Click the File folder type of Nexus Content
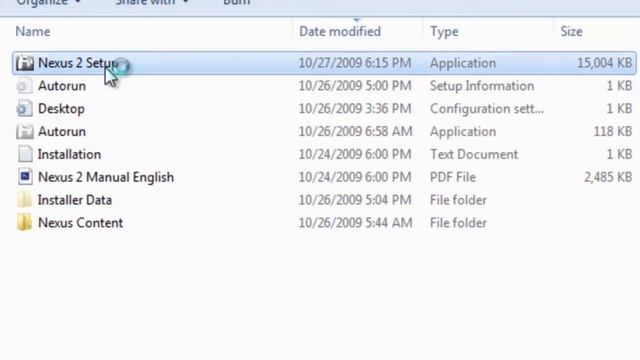The image size is (640, 360). coord(458,223)
